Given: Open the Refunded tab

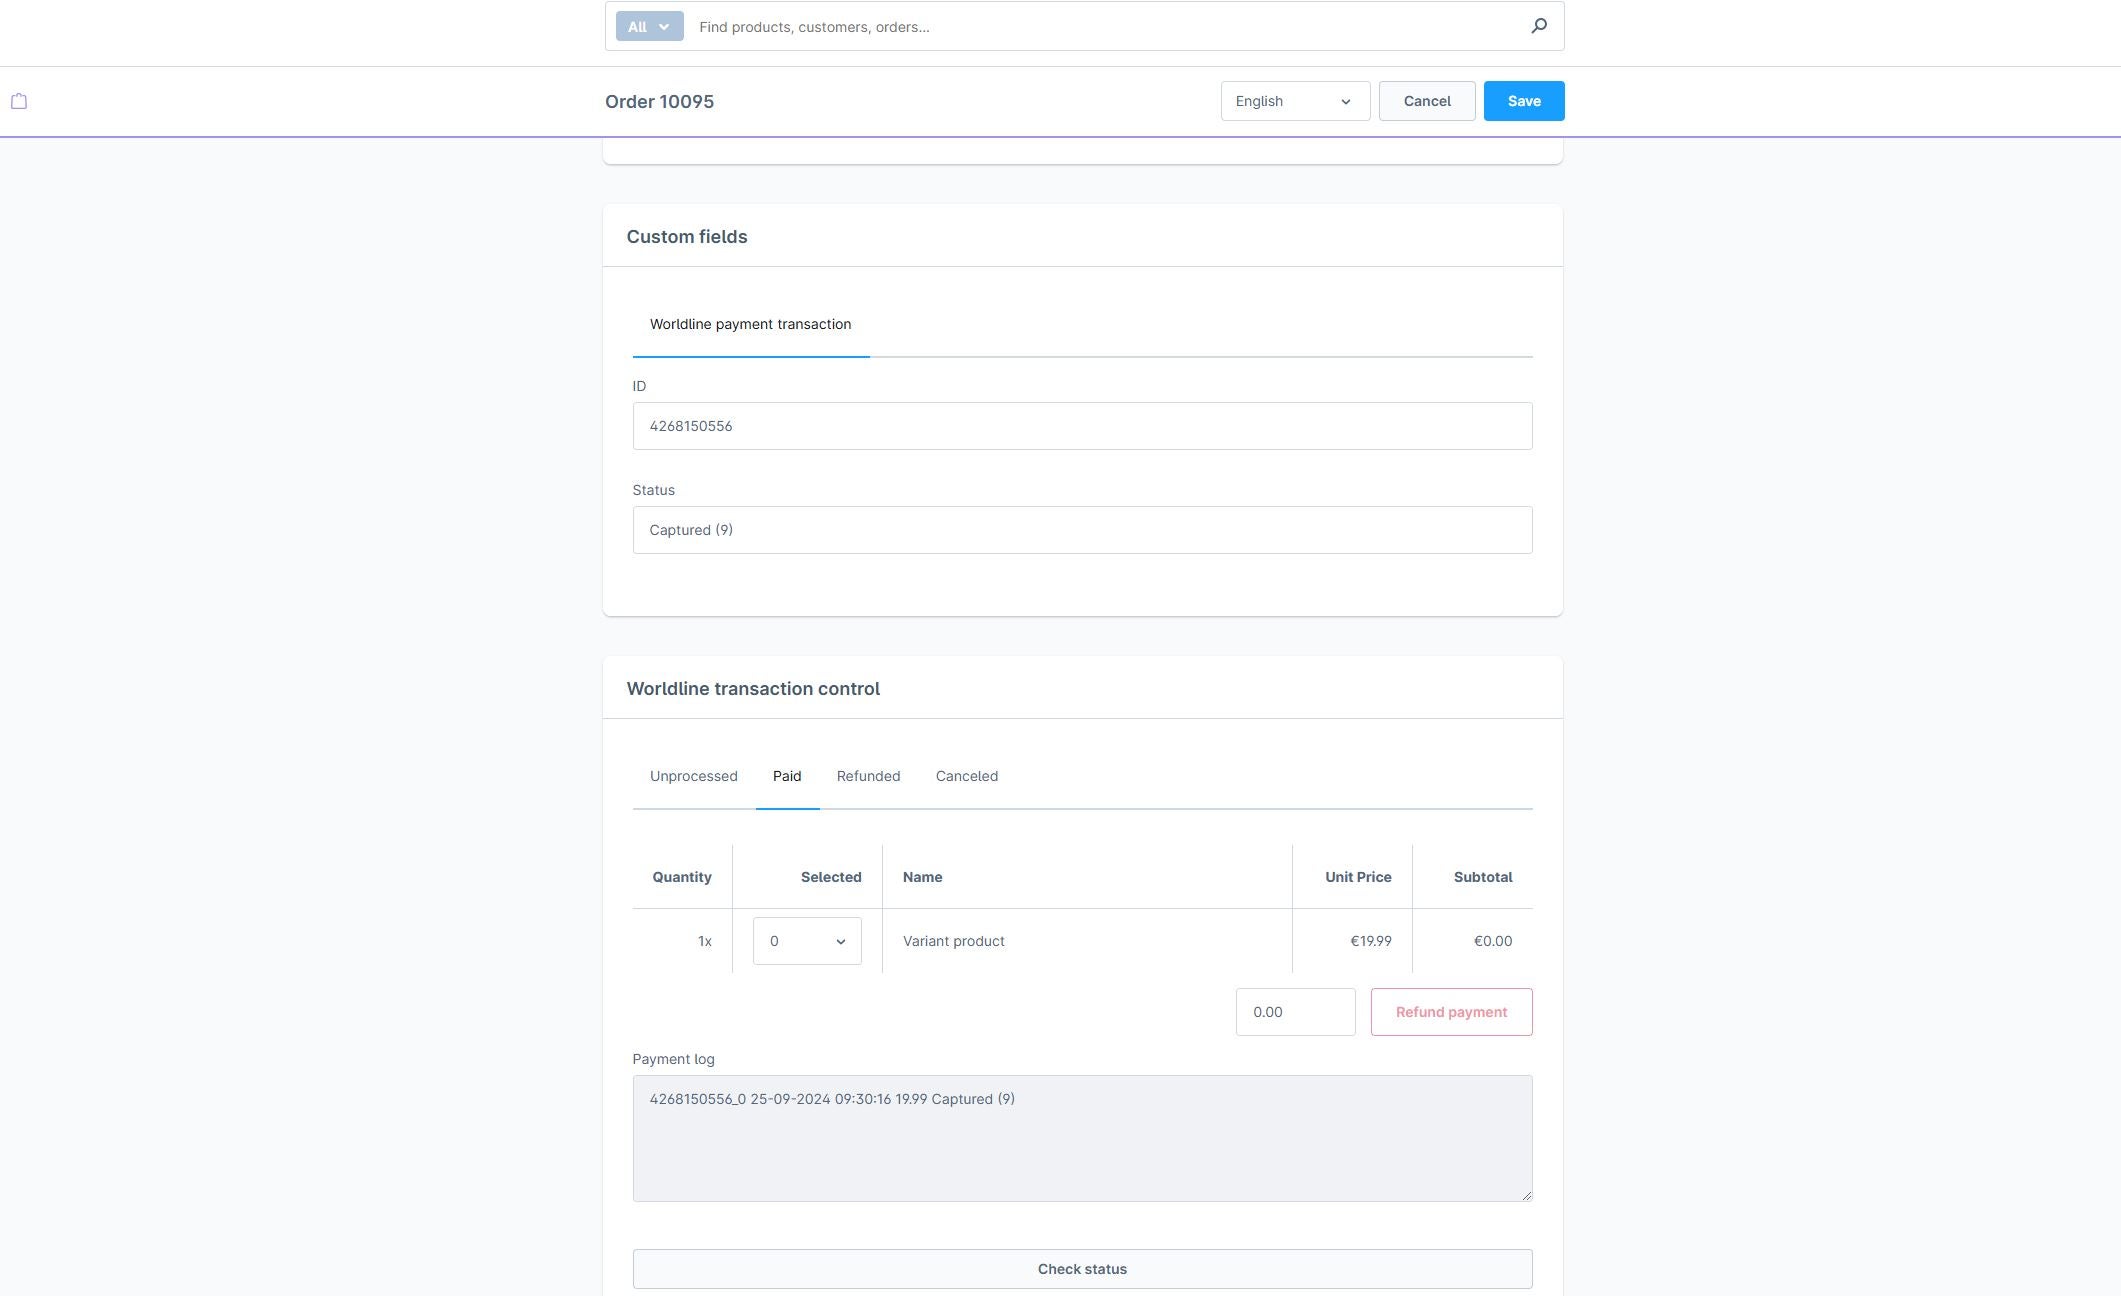Looking at the screenshot, I should [x=868, y=776].
